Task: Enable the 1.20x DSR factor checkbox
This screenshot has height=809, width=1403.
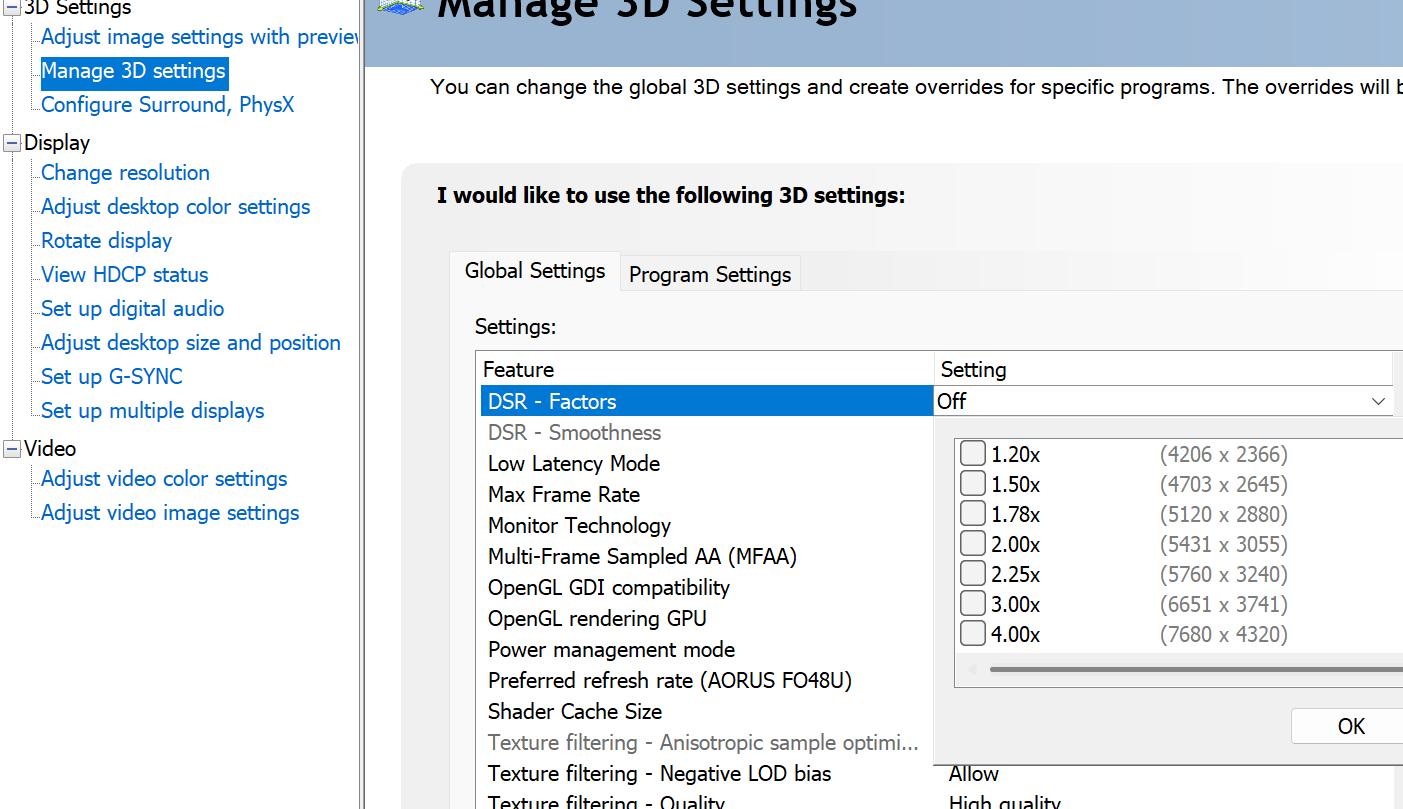Action: coord(973,454)
